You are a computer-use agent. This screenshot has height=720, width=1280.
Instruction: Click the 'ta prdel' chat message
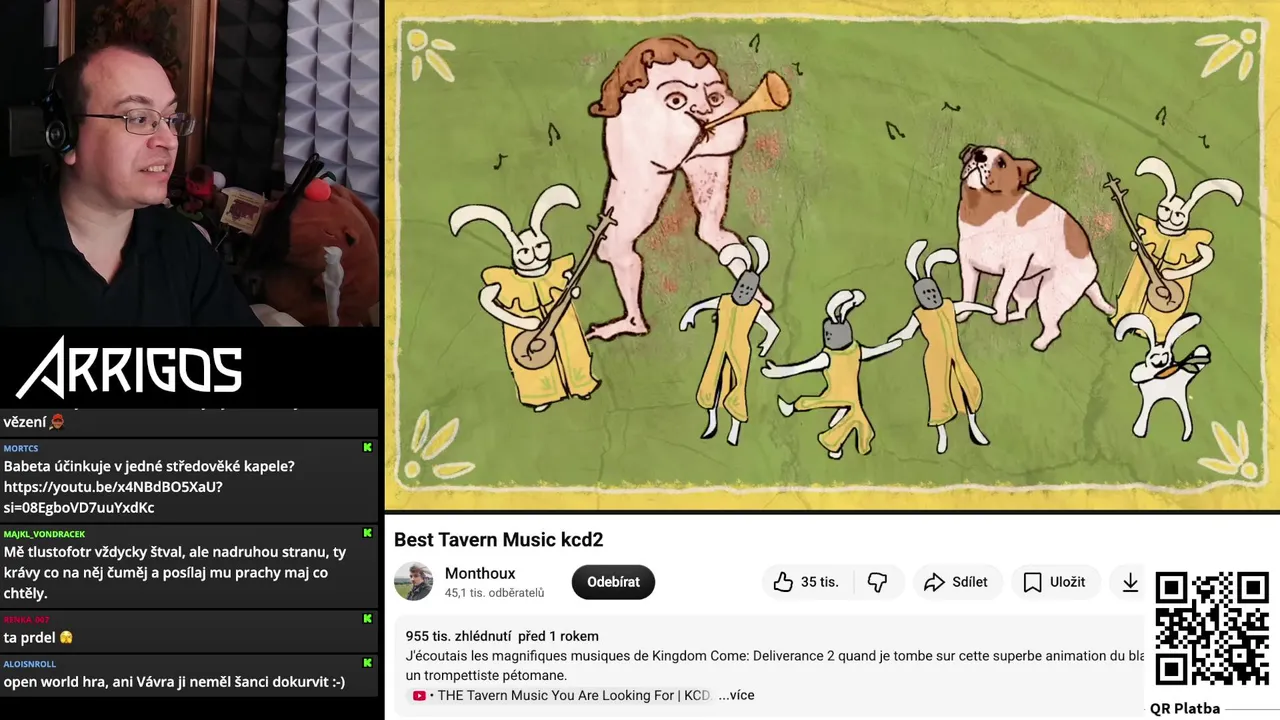(30, 638)
